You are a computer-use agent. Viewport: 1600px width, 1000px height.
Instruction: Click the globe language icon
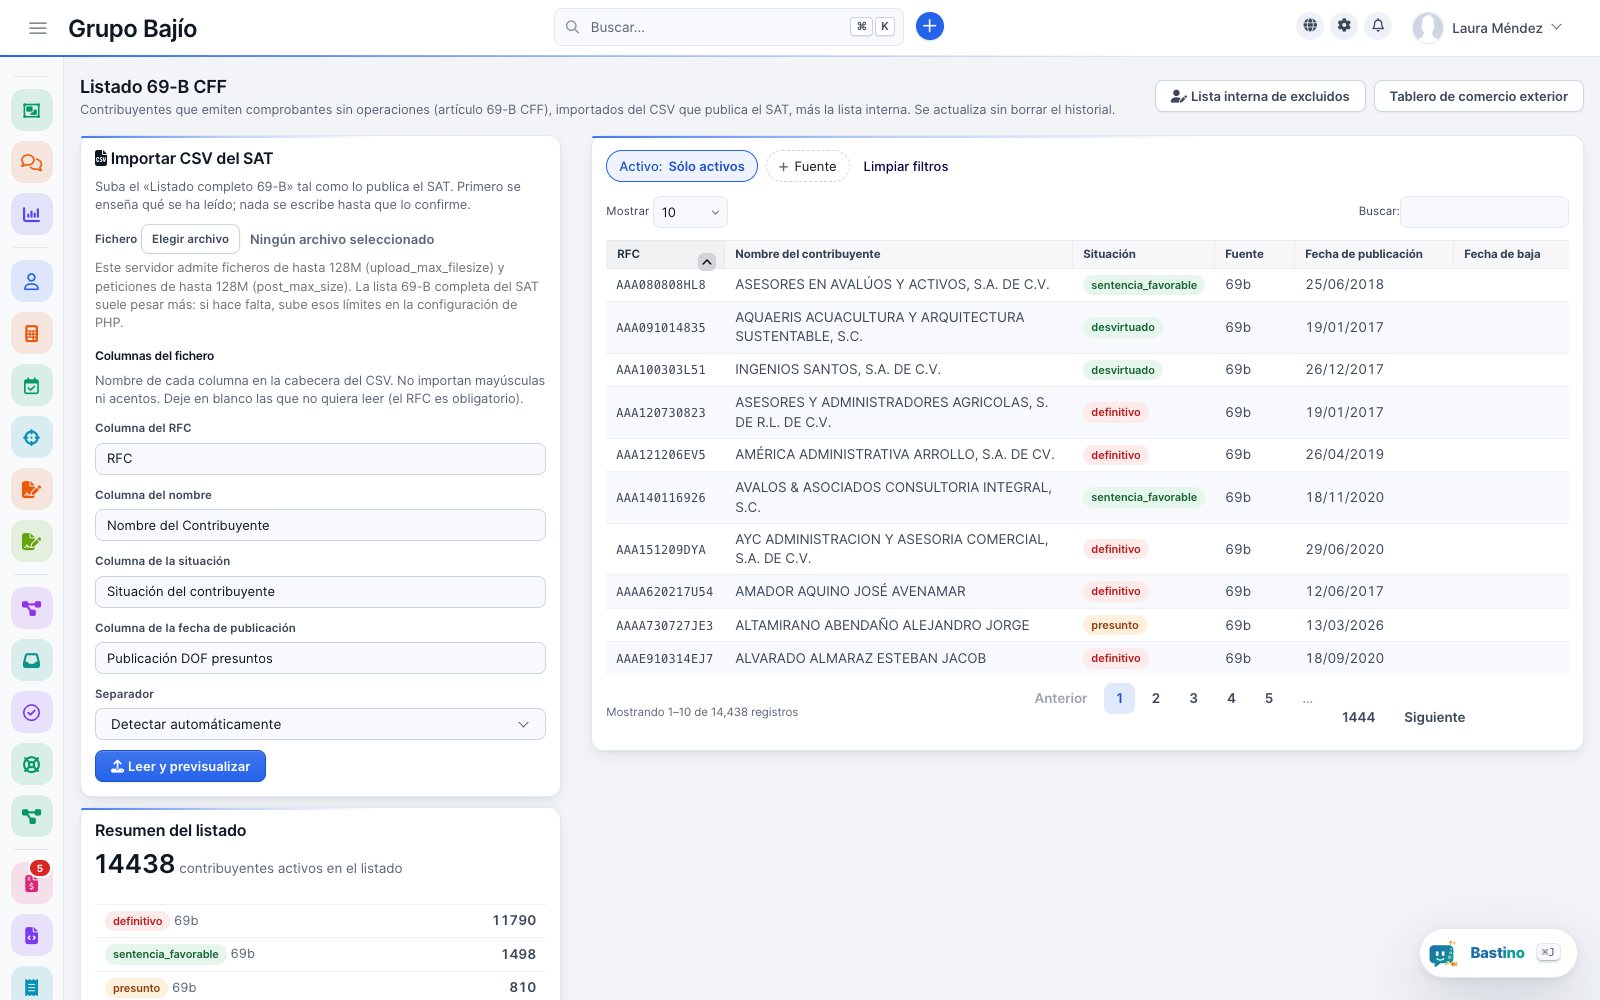(x=1310, y=26)
